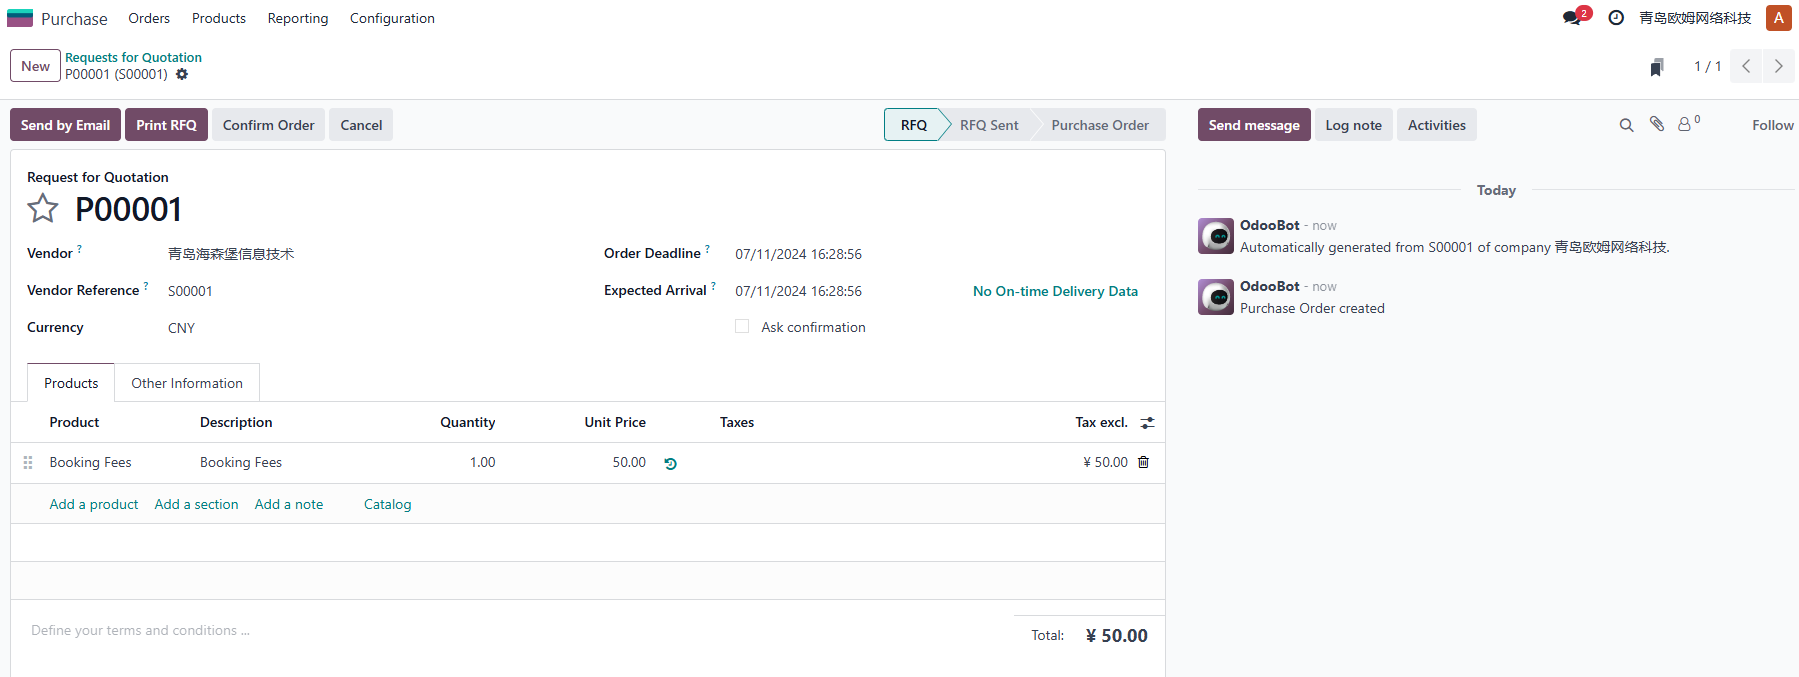Click the Vendor Reference help question mark
Image resolution: width=1799 pixels, height=677 pixels.
pyautogui.click(x=146, y=285)
